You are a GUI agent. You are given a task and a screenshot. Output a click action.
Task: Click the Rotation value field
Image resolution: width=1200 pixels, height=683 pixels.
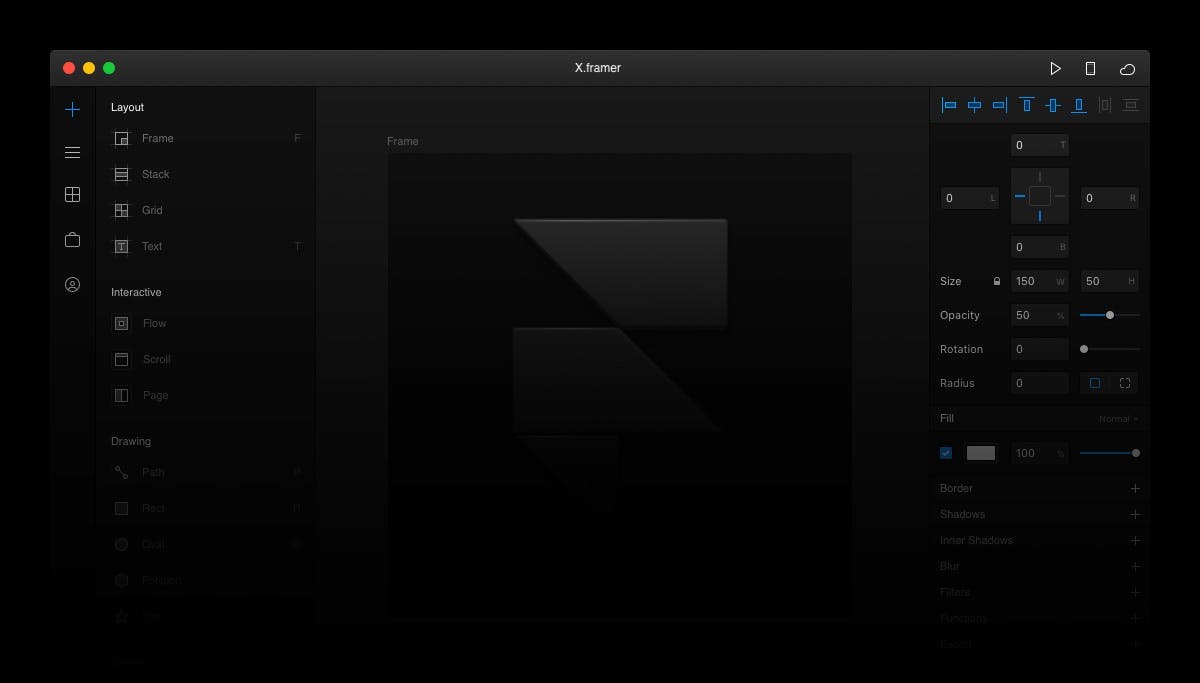[x=1040, y=349]
